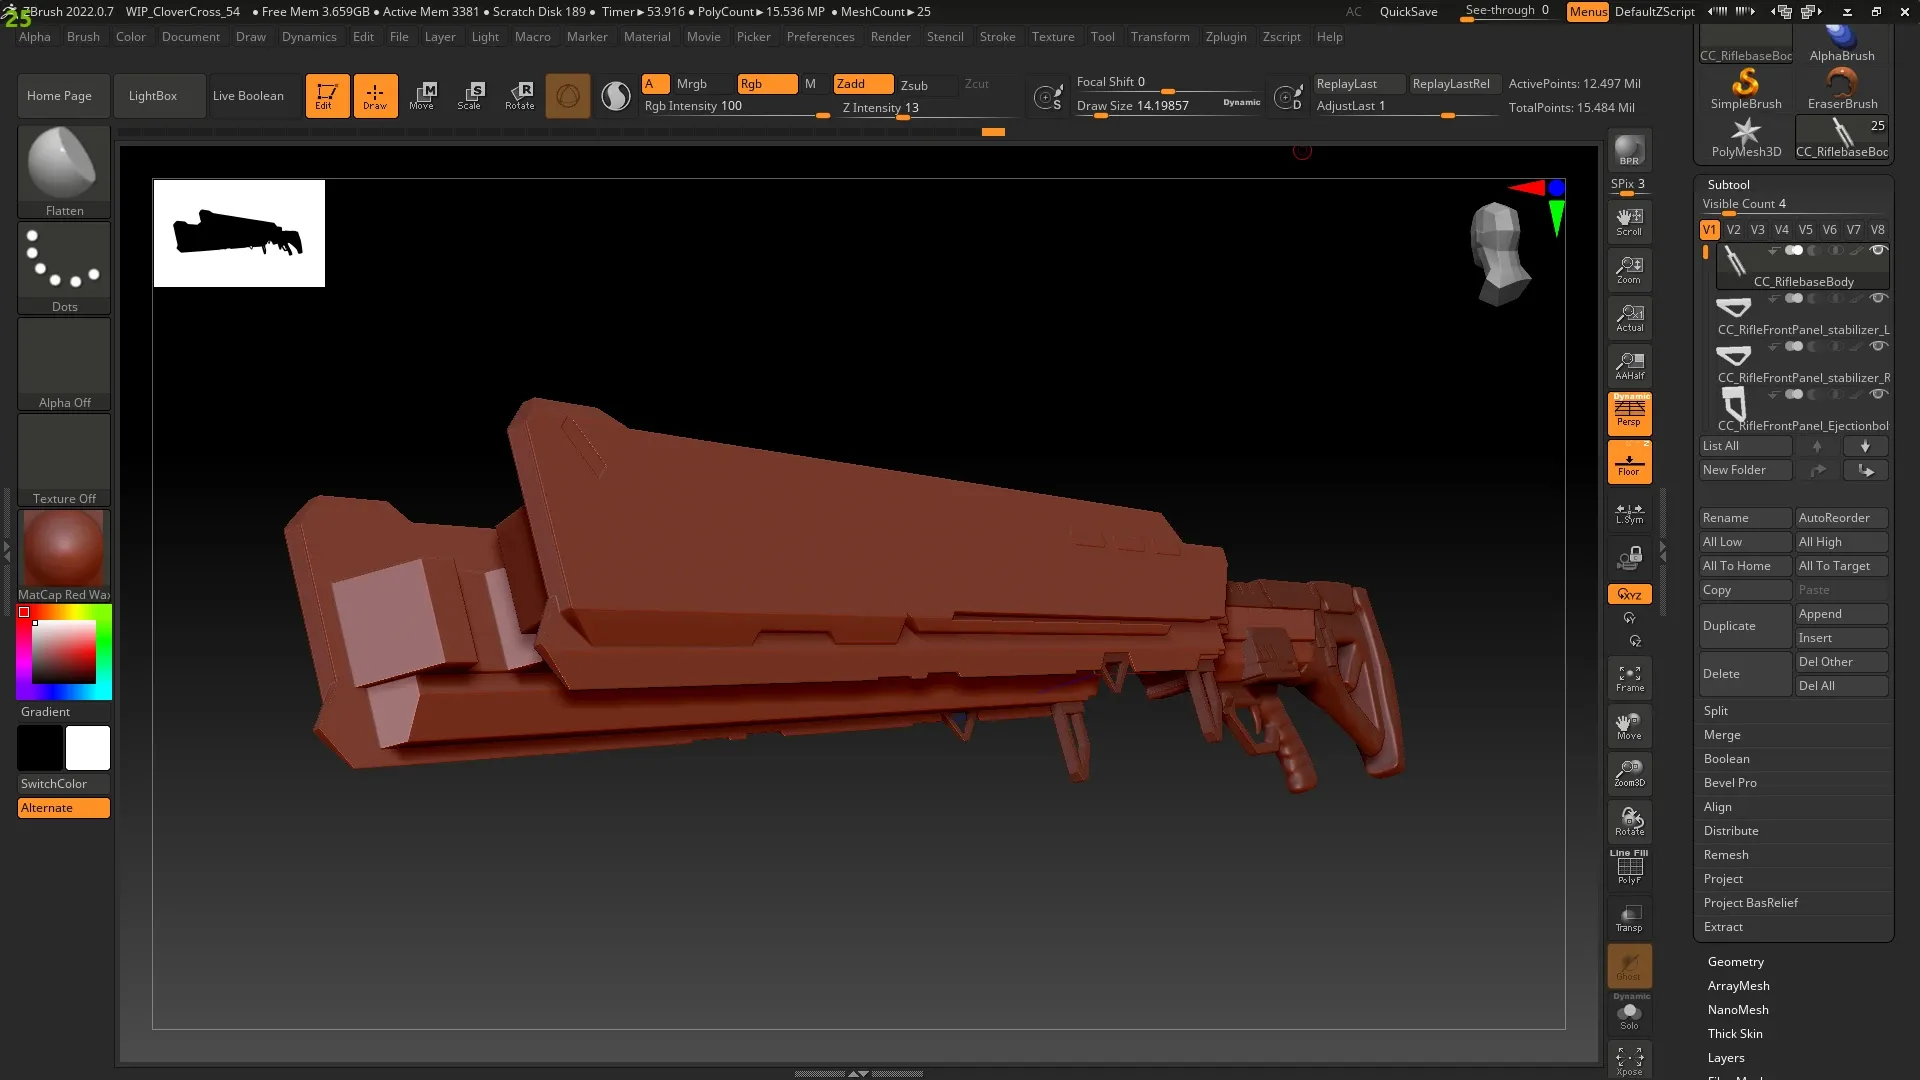Click the AAHalf icon on the right shelf
The width and height of the screenshot is (1920, 1080).
pyautogui.click(x=1629, y=366)
